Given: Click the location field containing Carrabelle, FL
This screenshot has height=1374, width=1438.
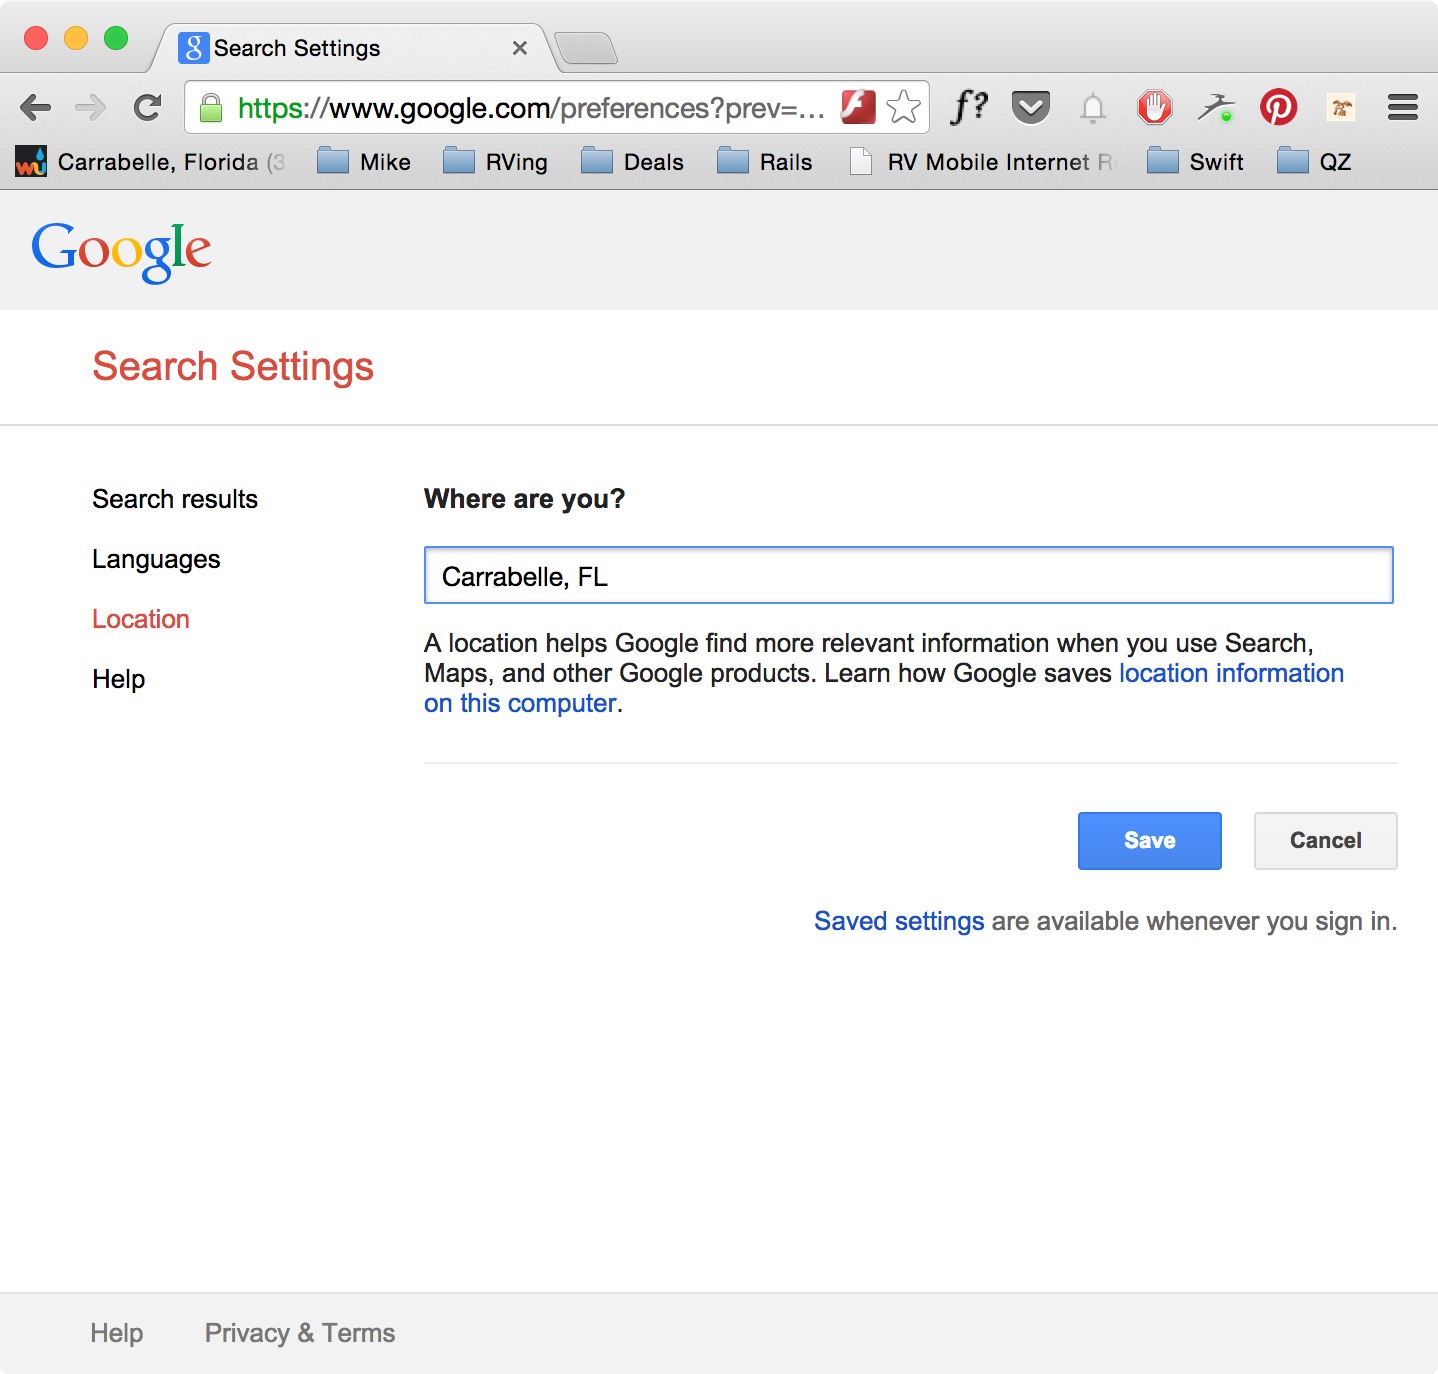Looking at the screenshot, I should click(909, 575).
